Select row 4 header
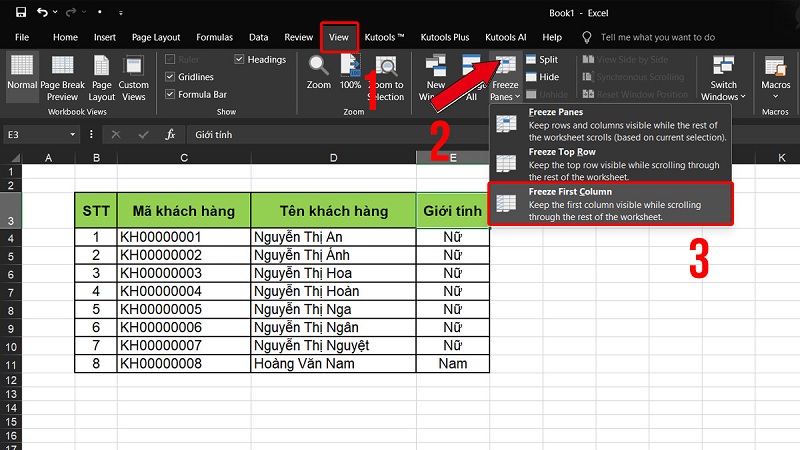This screenshot has width=800, height=450. point(11,238)
